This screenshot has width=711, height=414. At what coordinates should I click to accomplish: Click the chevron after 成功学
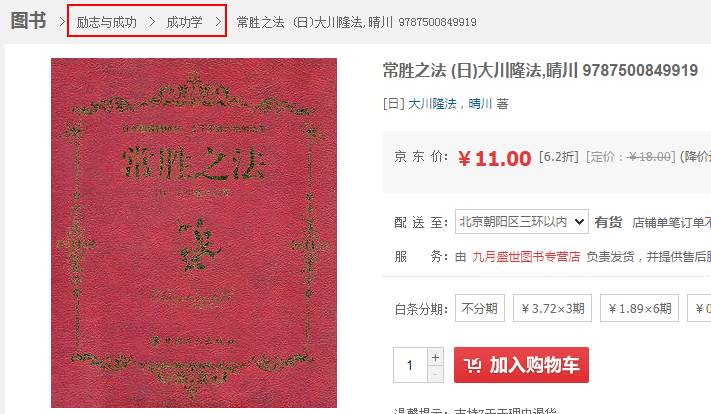(218, 21)
